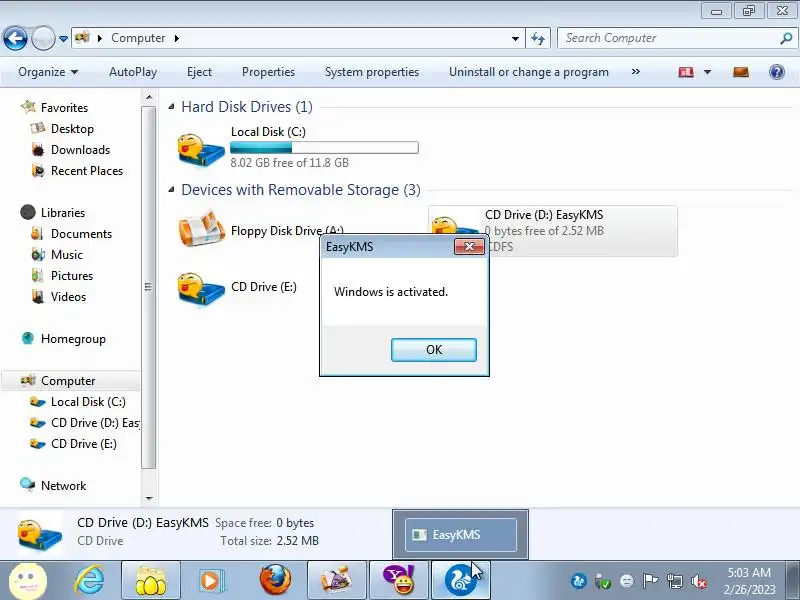The width and height of the screenshot is (800, 600).
Task: Click the muted volume tray icon
Action: (x=699, y=581)
